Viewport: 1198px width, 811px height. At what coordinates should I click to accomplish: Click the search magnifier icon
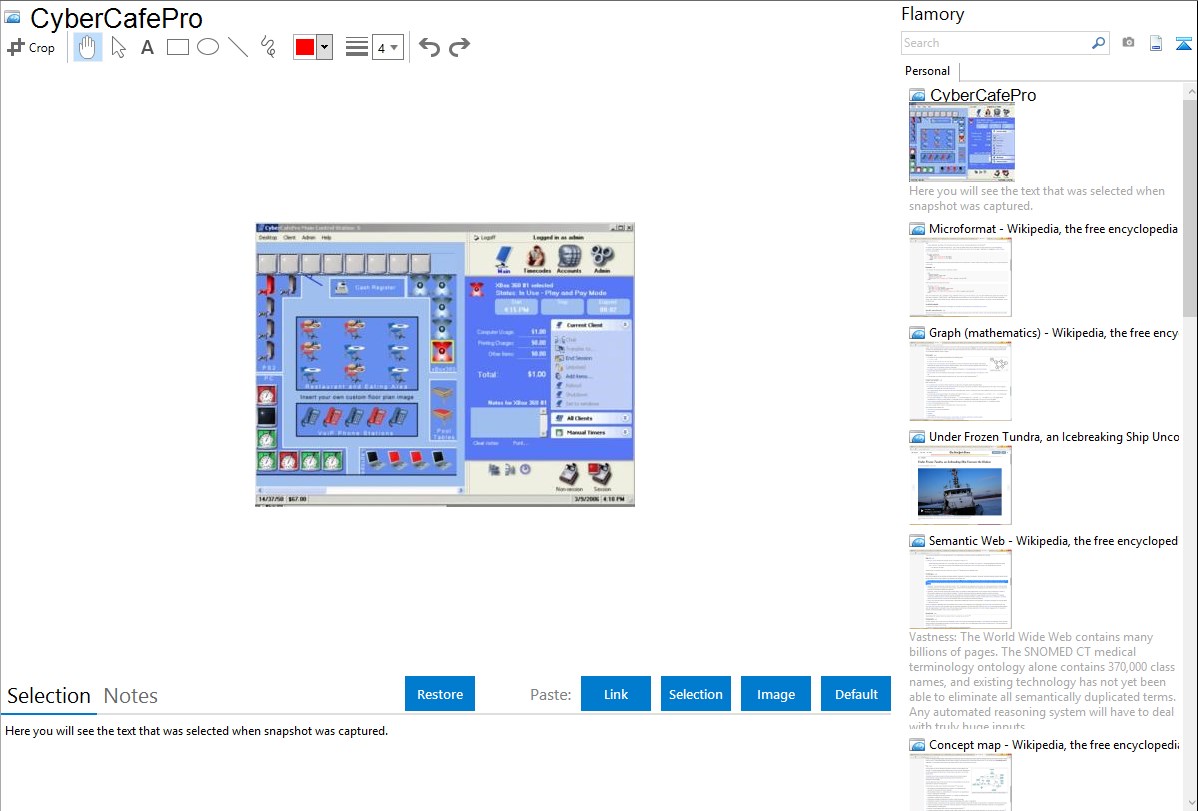point(1099,43)
